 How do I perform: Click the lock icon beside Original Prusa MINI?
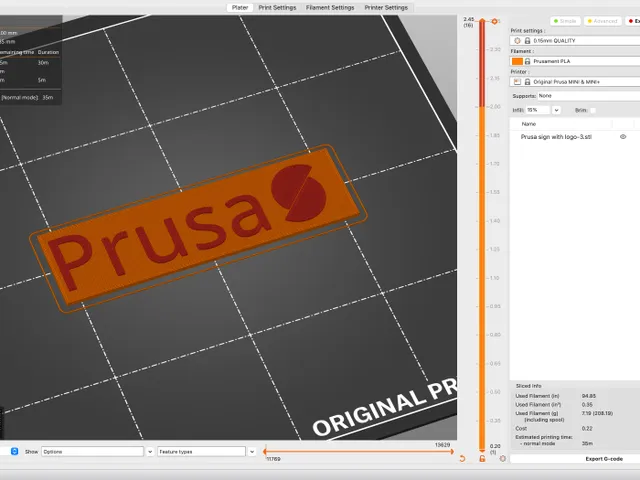[527, 82]
